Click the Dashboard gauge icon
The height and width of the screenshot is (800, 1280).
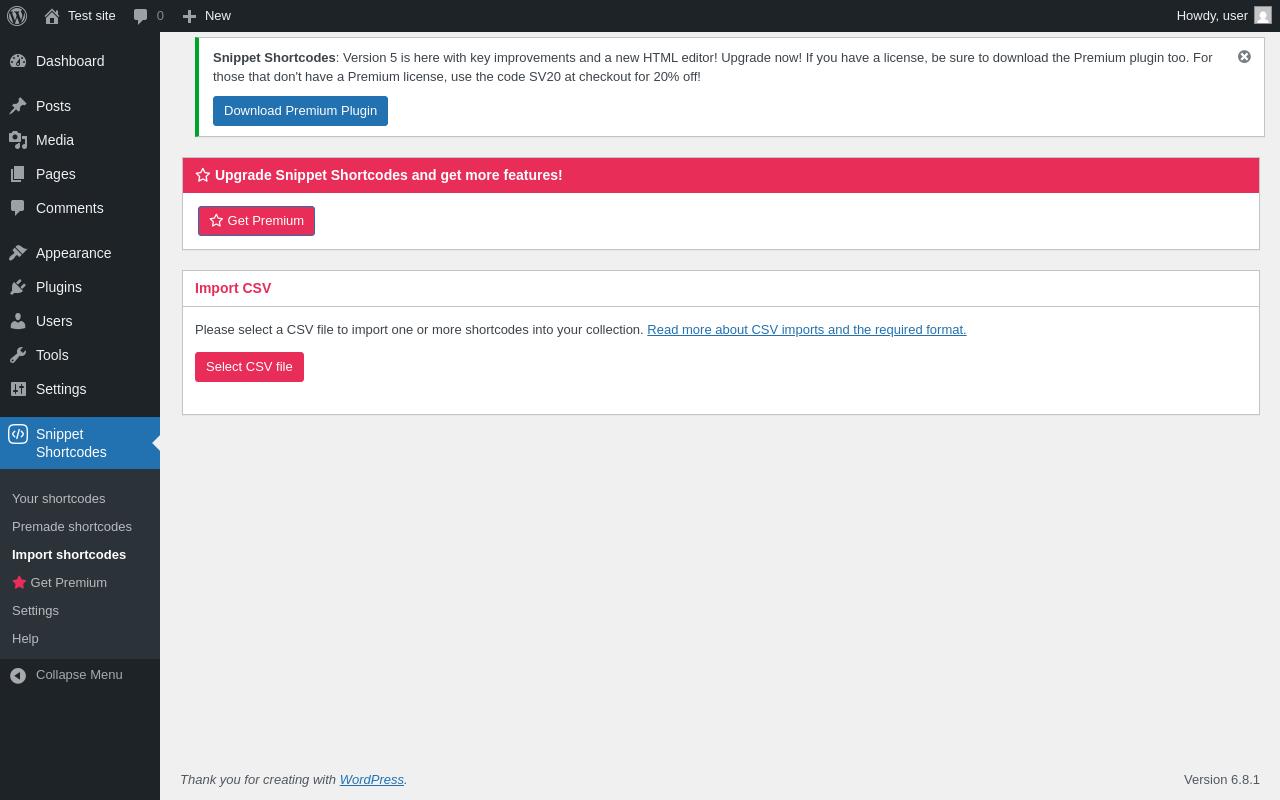18,61
